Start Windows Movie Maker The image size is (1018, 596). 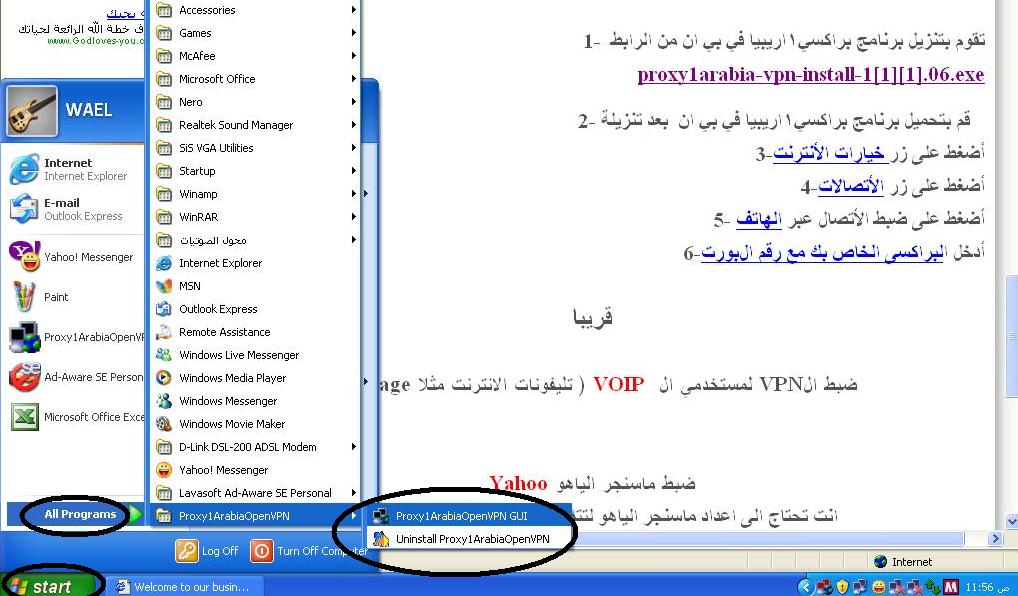tap(164, 424)
